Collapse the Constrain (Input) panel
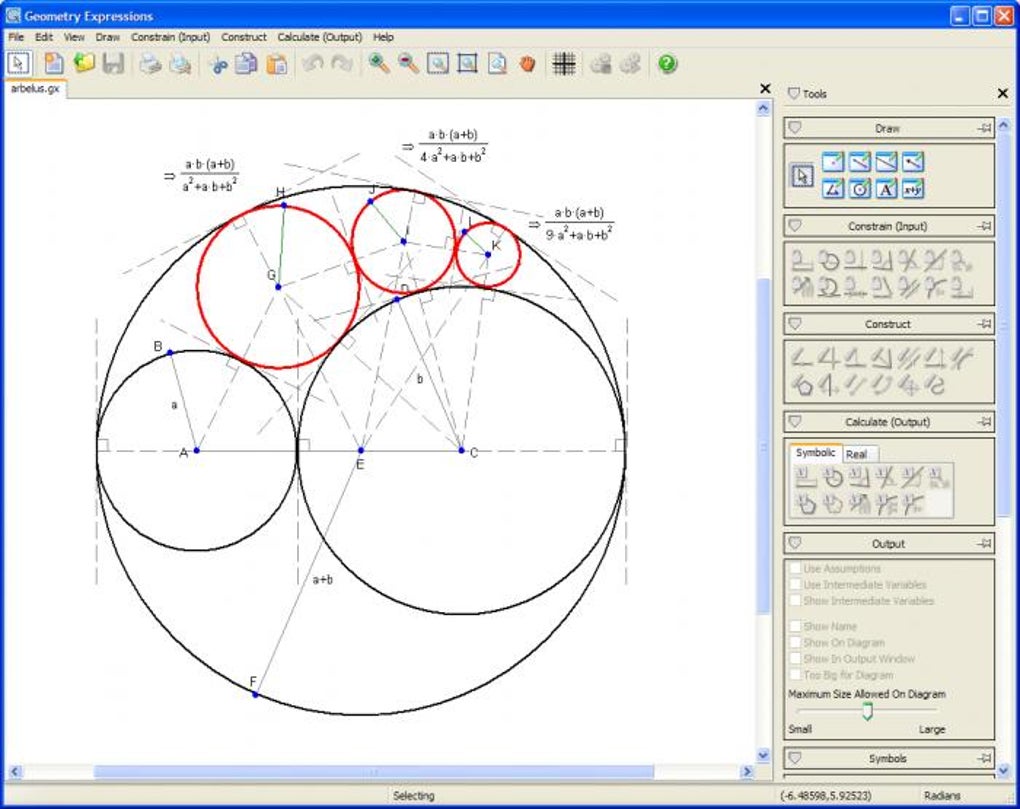Image resolution: width=1020 pixels, height=809 pixels. click(795, 226)
